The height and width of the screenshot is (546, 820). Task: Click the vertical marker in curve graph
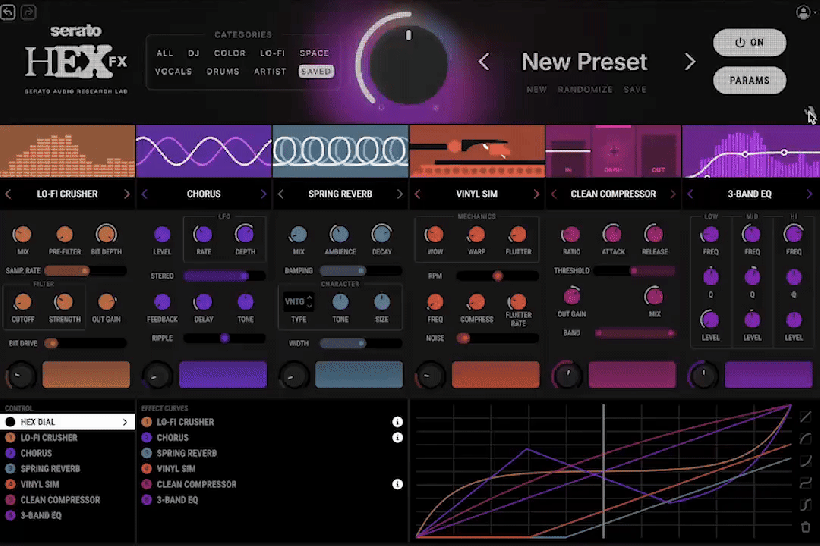[x=603, y=471]
